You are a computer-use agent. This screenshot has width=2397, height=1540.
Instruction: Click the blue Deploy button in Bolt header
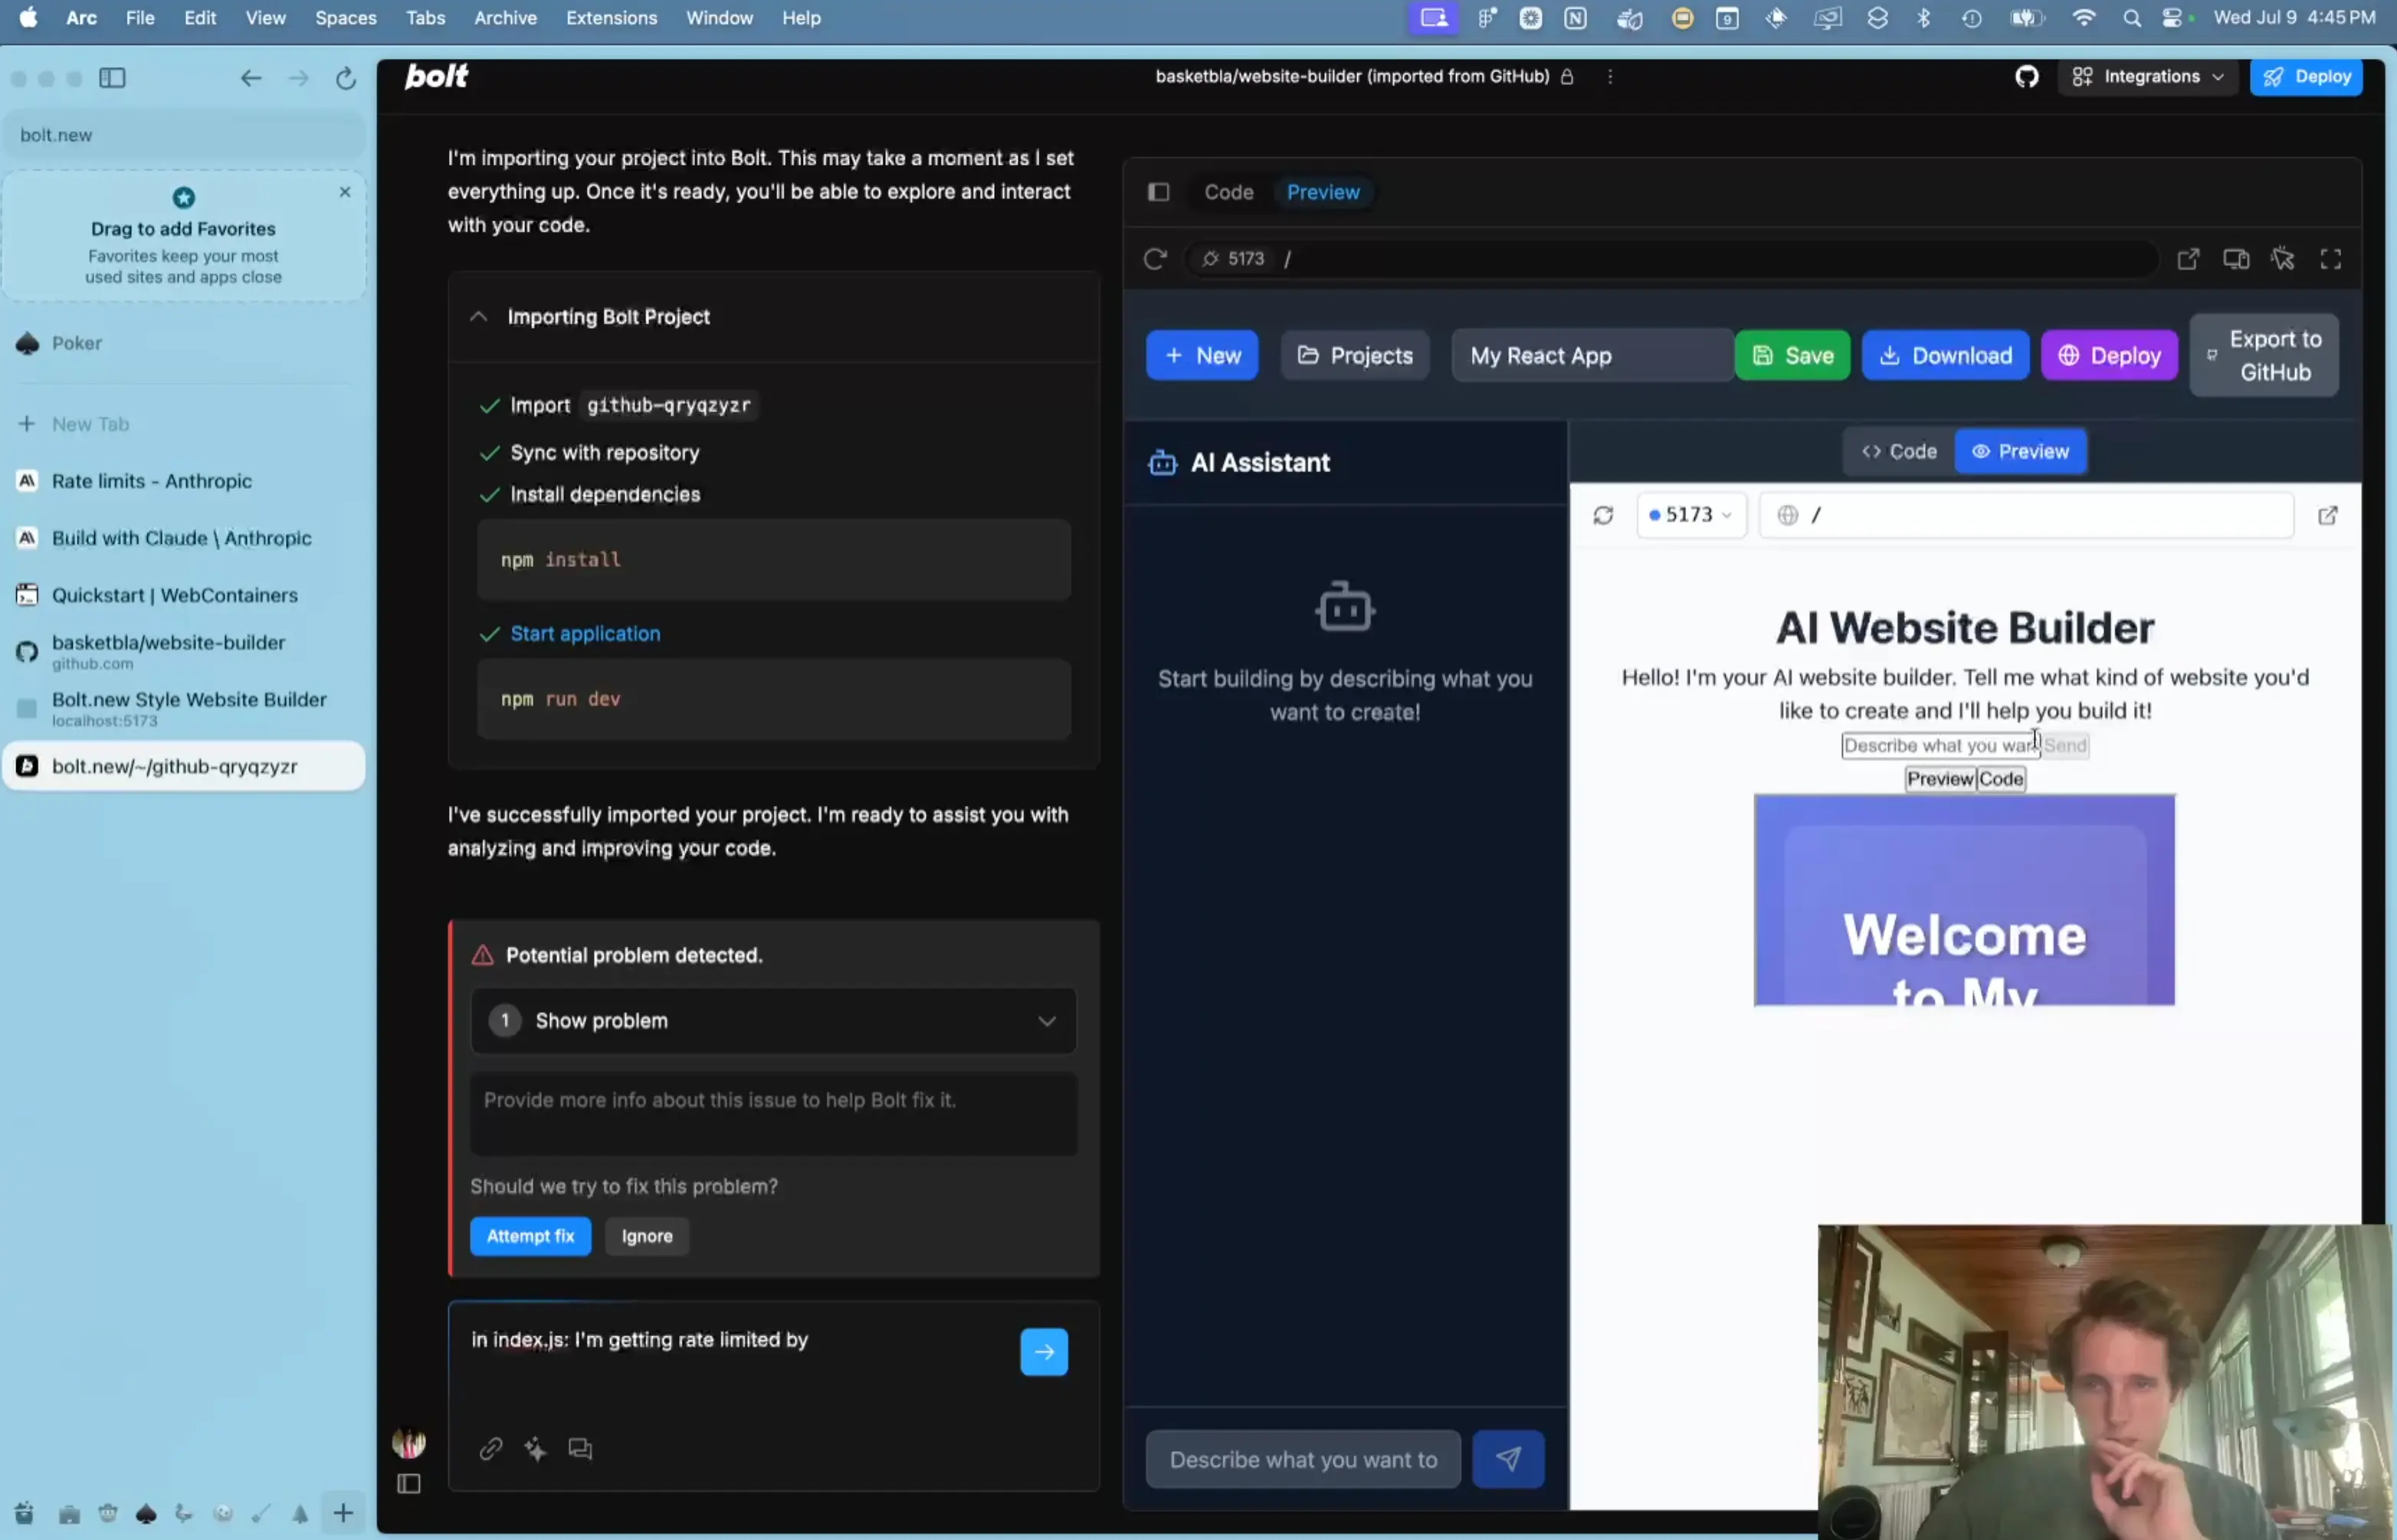[2306, 77]
